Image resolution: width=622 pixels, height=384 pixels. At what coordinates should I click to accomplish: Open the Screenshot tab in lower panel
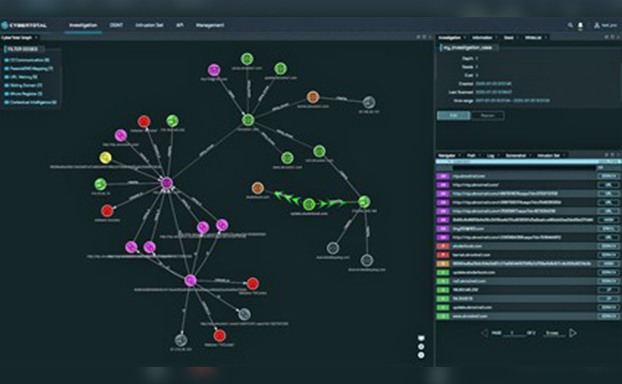[x=516, y=156]
